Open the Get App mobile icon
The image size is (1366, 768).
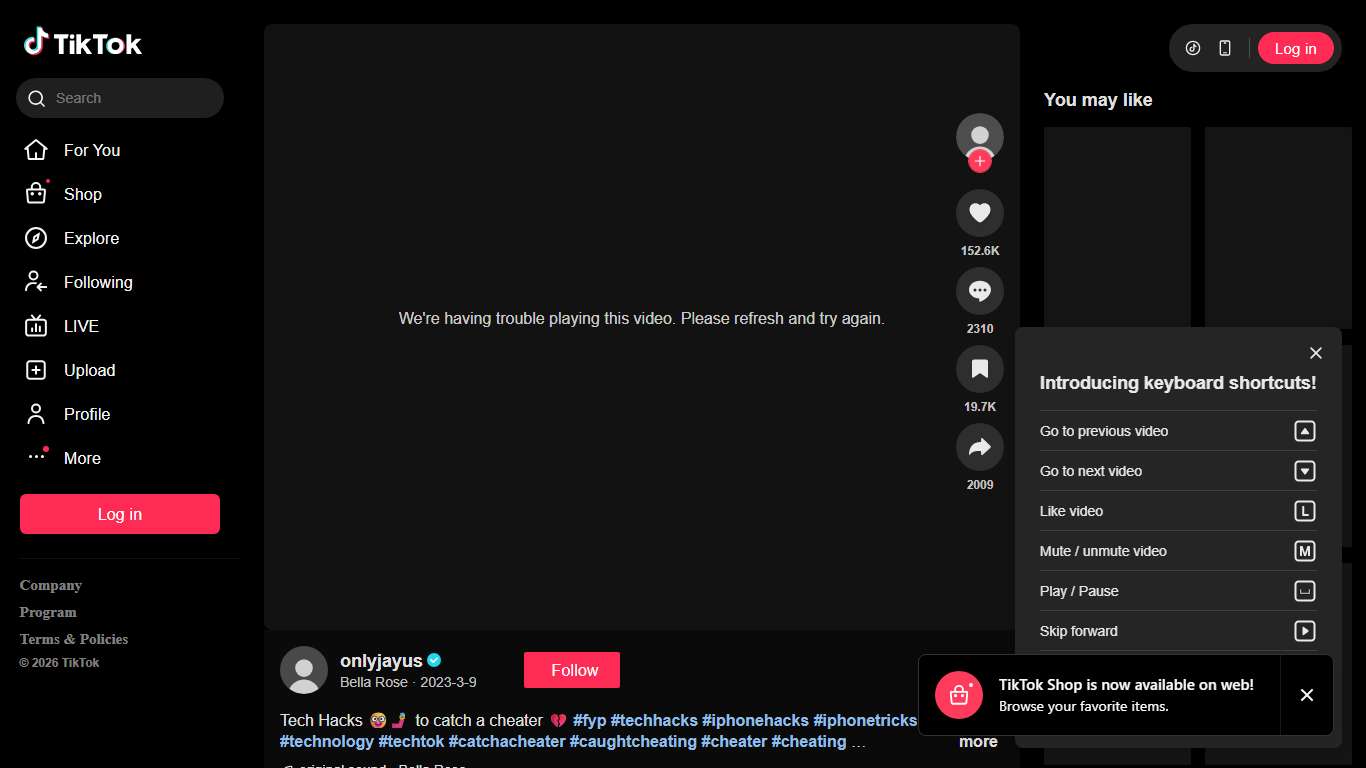[x=1224, y=47]
